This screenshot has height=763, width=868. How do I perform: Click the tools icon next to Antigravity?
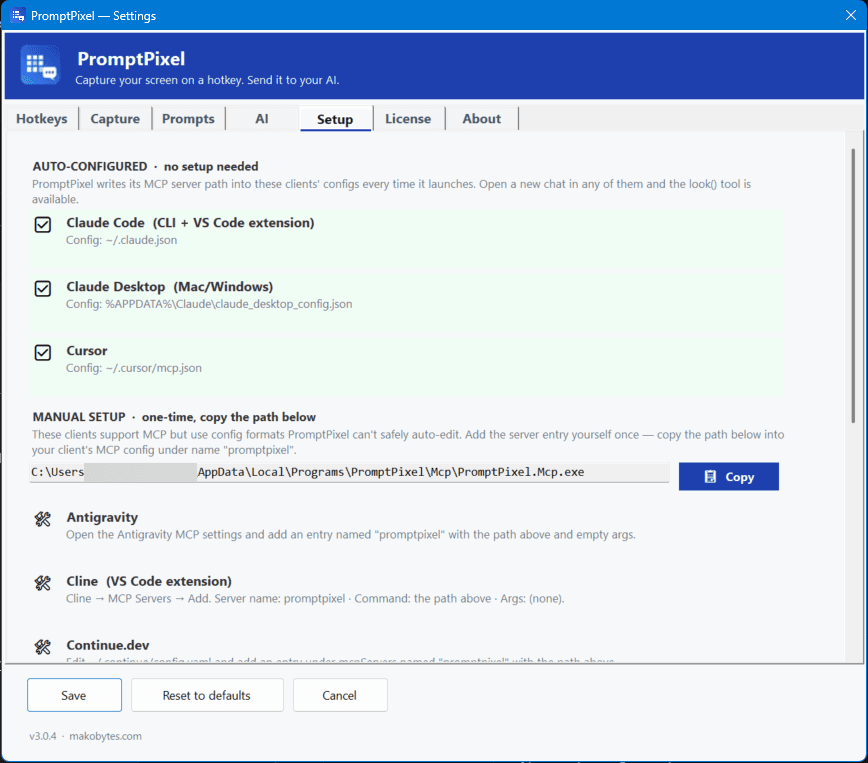click(x=43, y=519)
